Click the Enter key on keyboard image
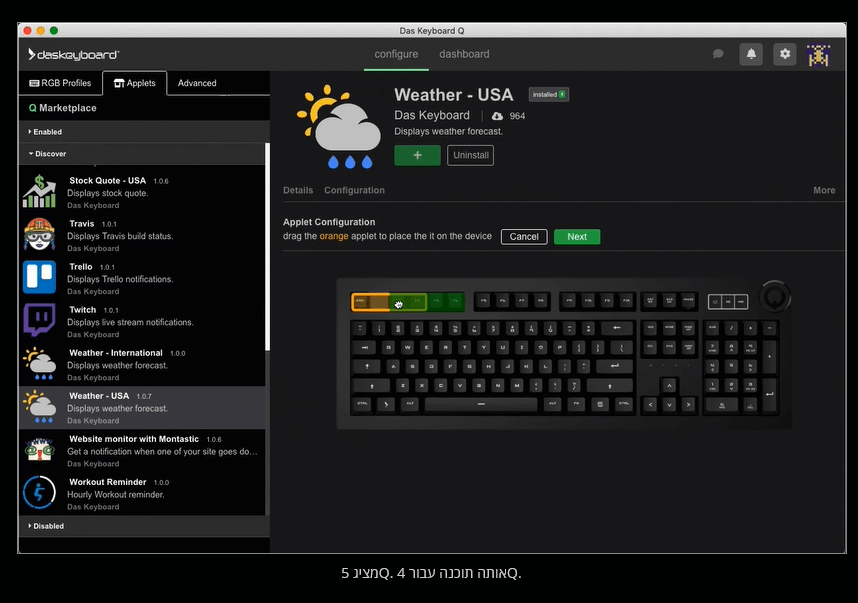Screen dimensions: 858x603 click(614, 366)
